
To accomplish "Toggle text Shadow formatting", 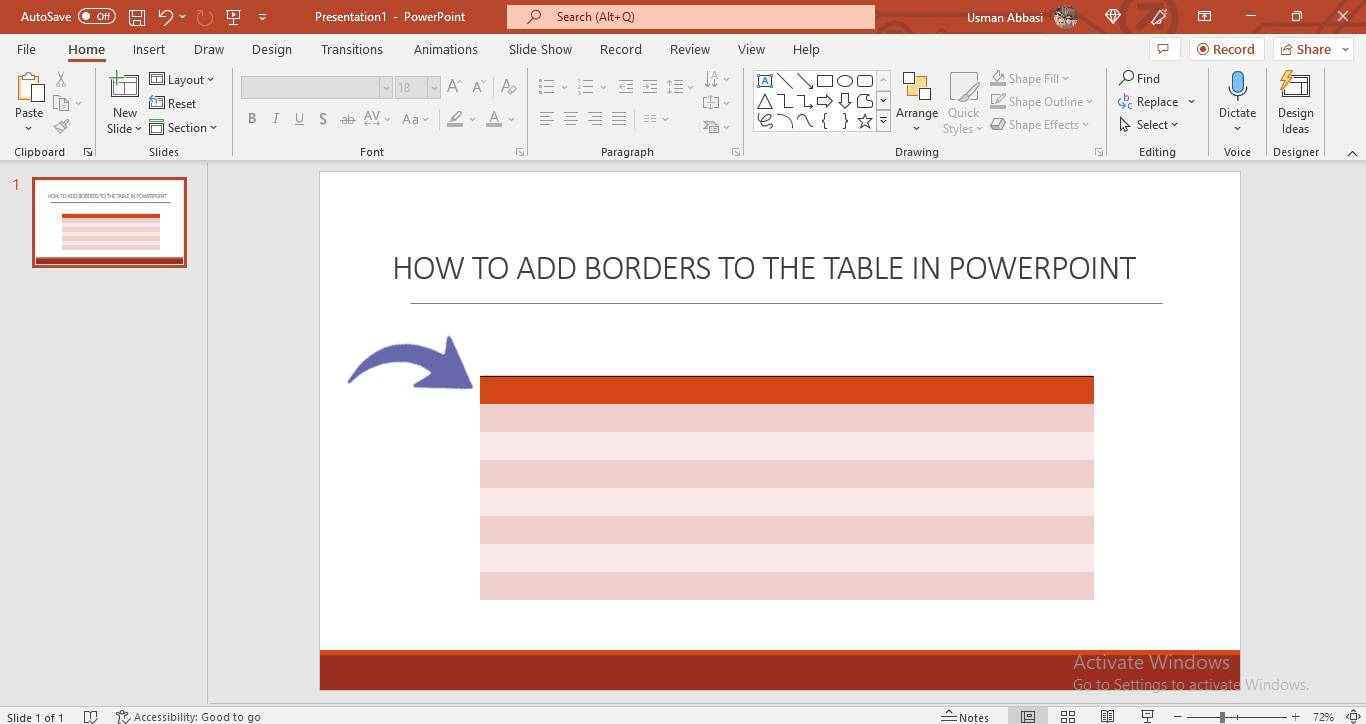I will click(323, 119).
